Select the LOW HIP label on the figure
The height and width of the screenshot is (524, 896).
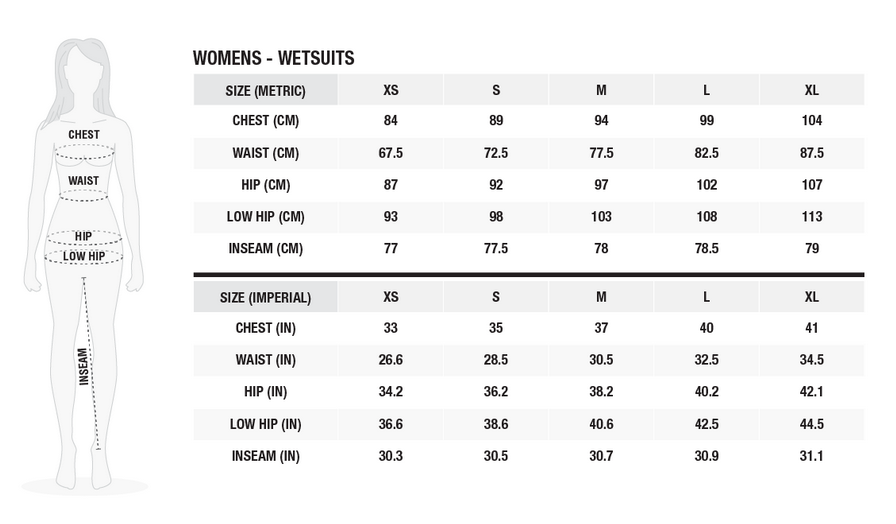84,256
